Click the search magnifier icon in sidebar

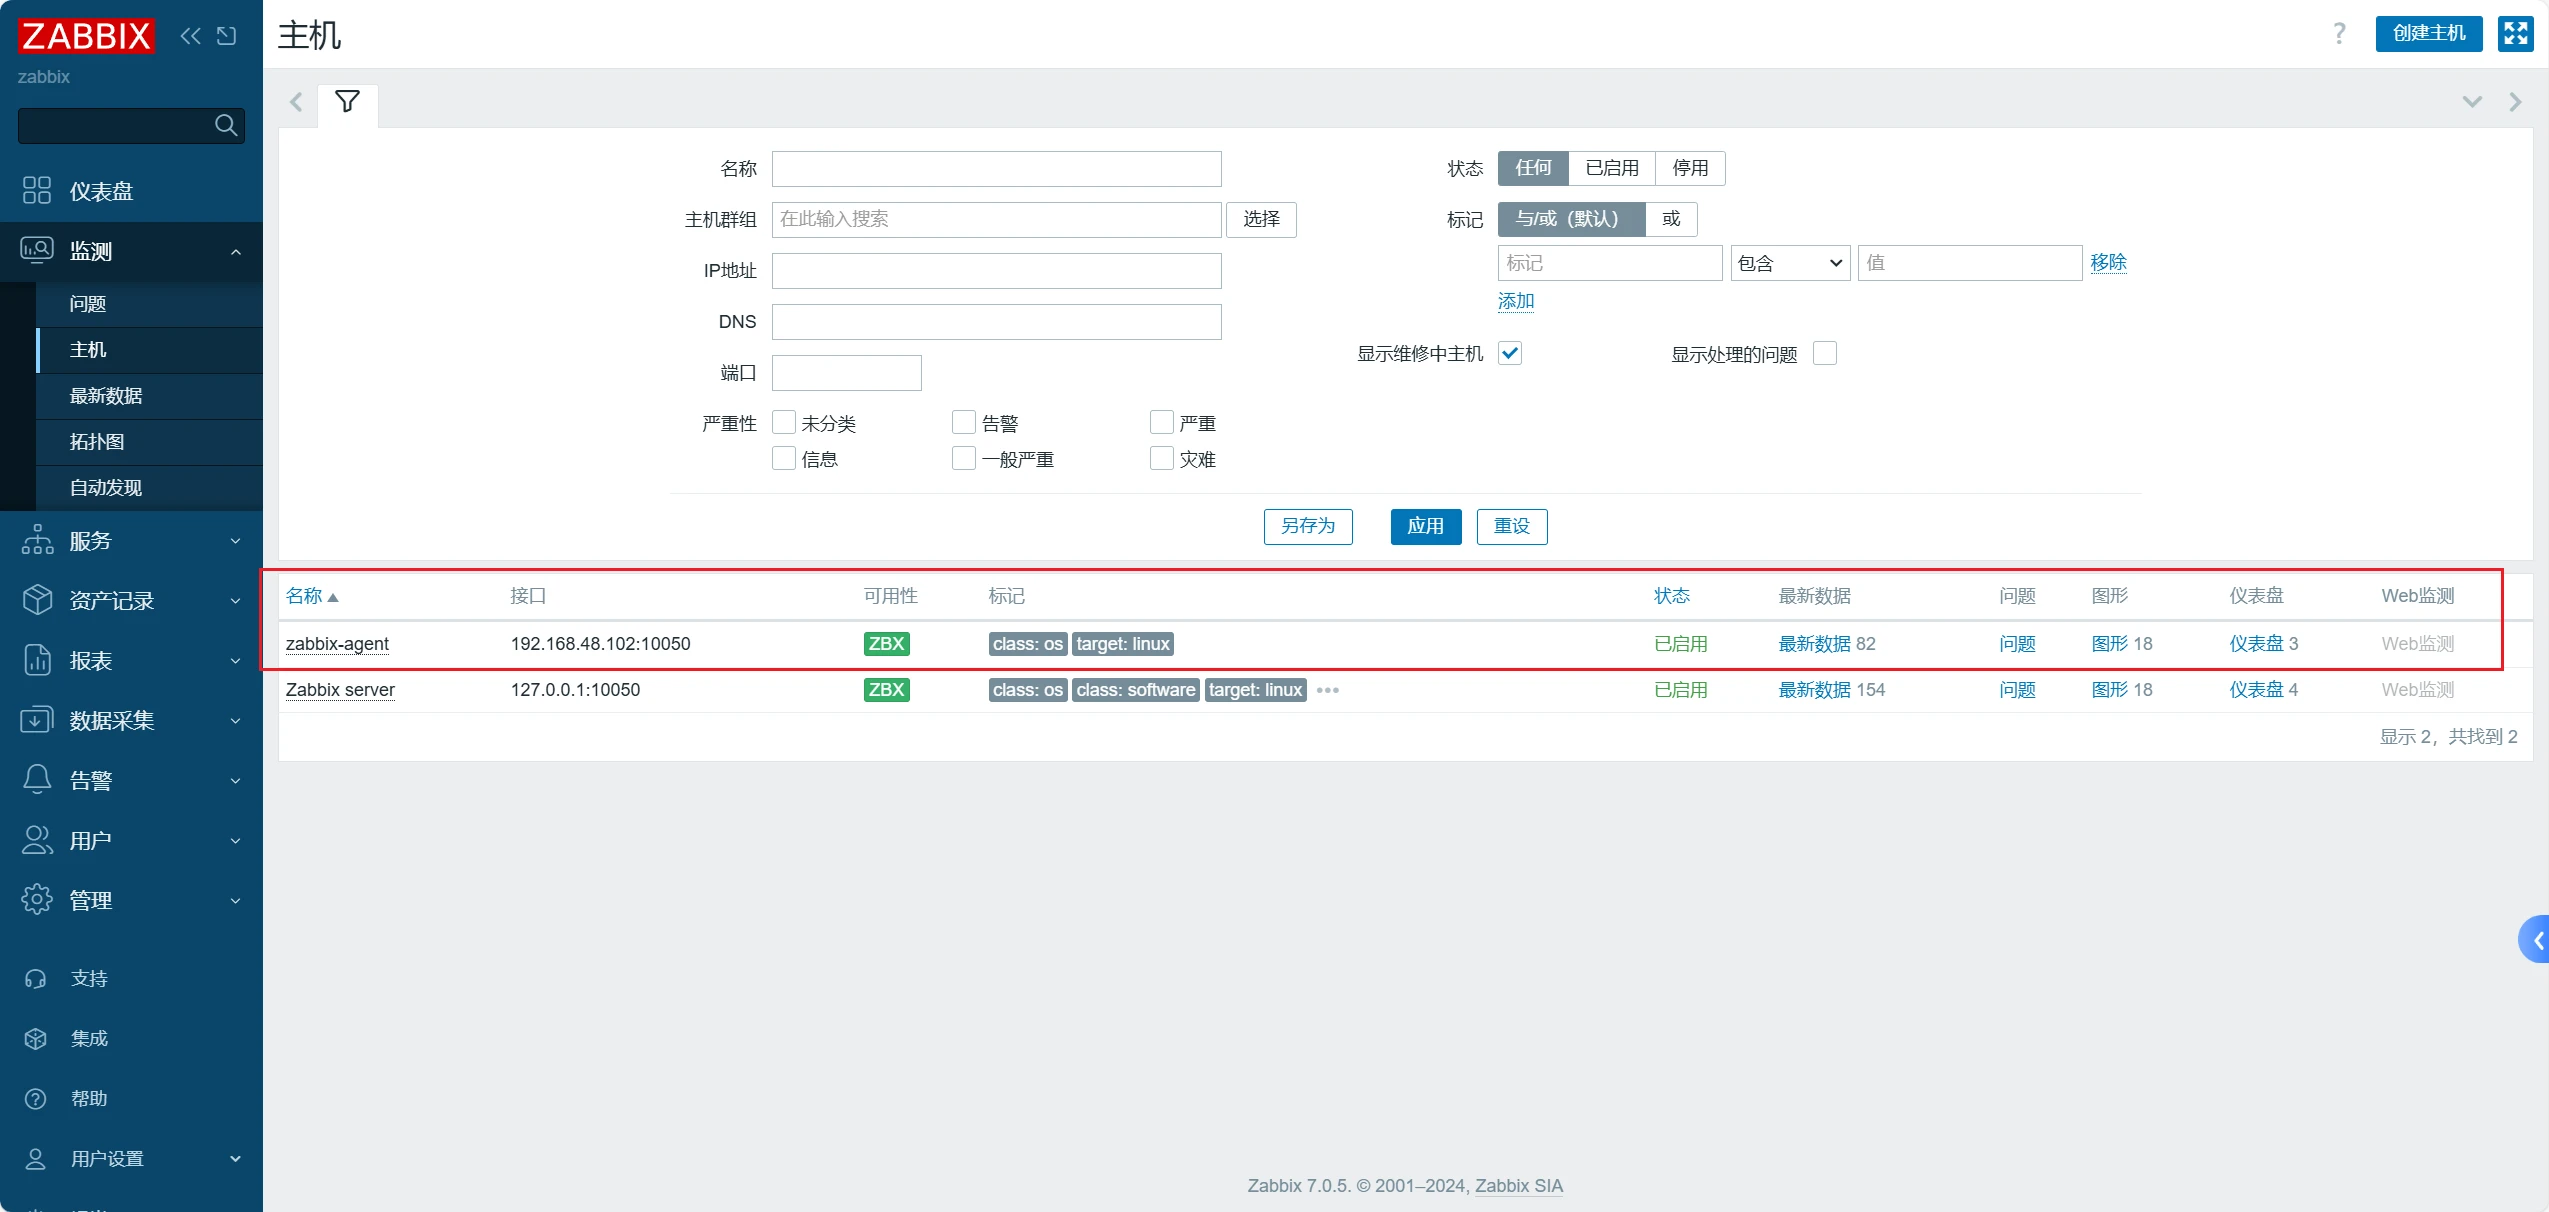(x=226, y=125)
